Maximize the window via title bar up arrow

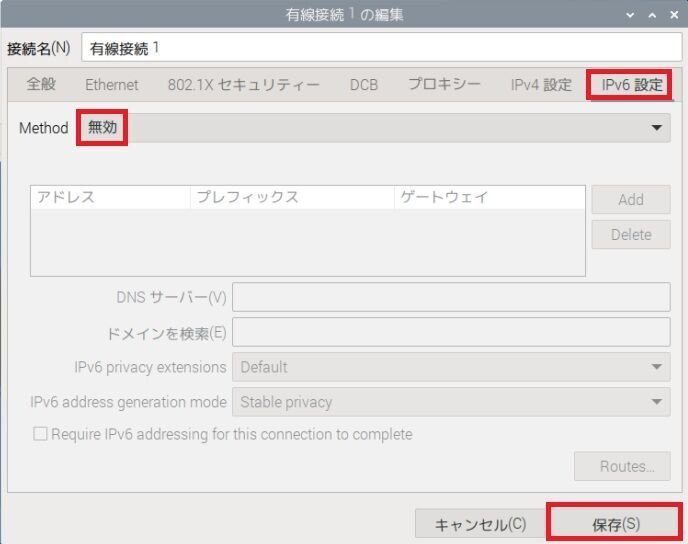(x=652, y=15)
